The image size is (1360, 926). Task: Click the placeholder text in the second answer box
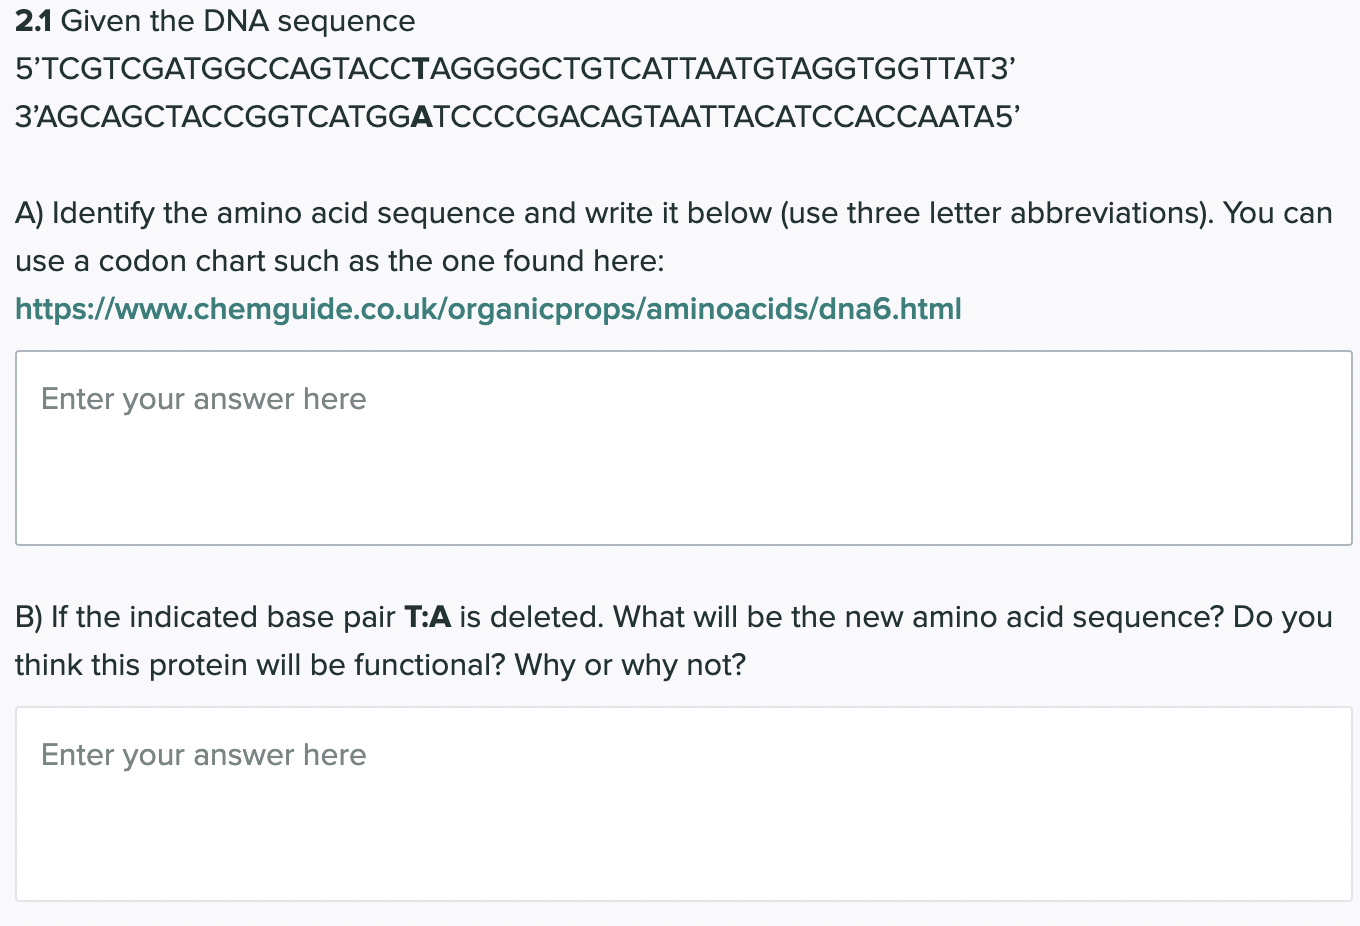[204, 755]
